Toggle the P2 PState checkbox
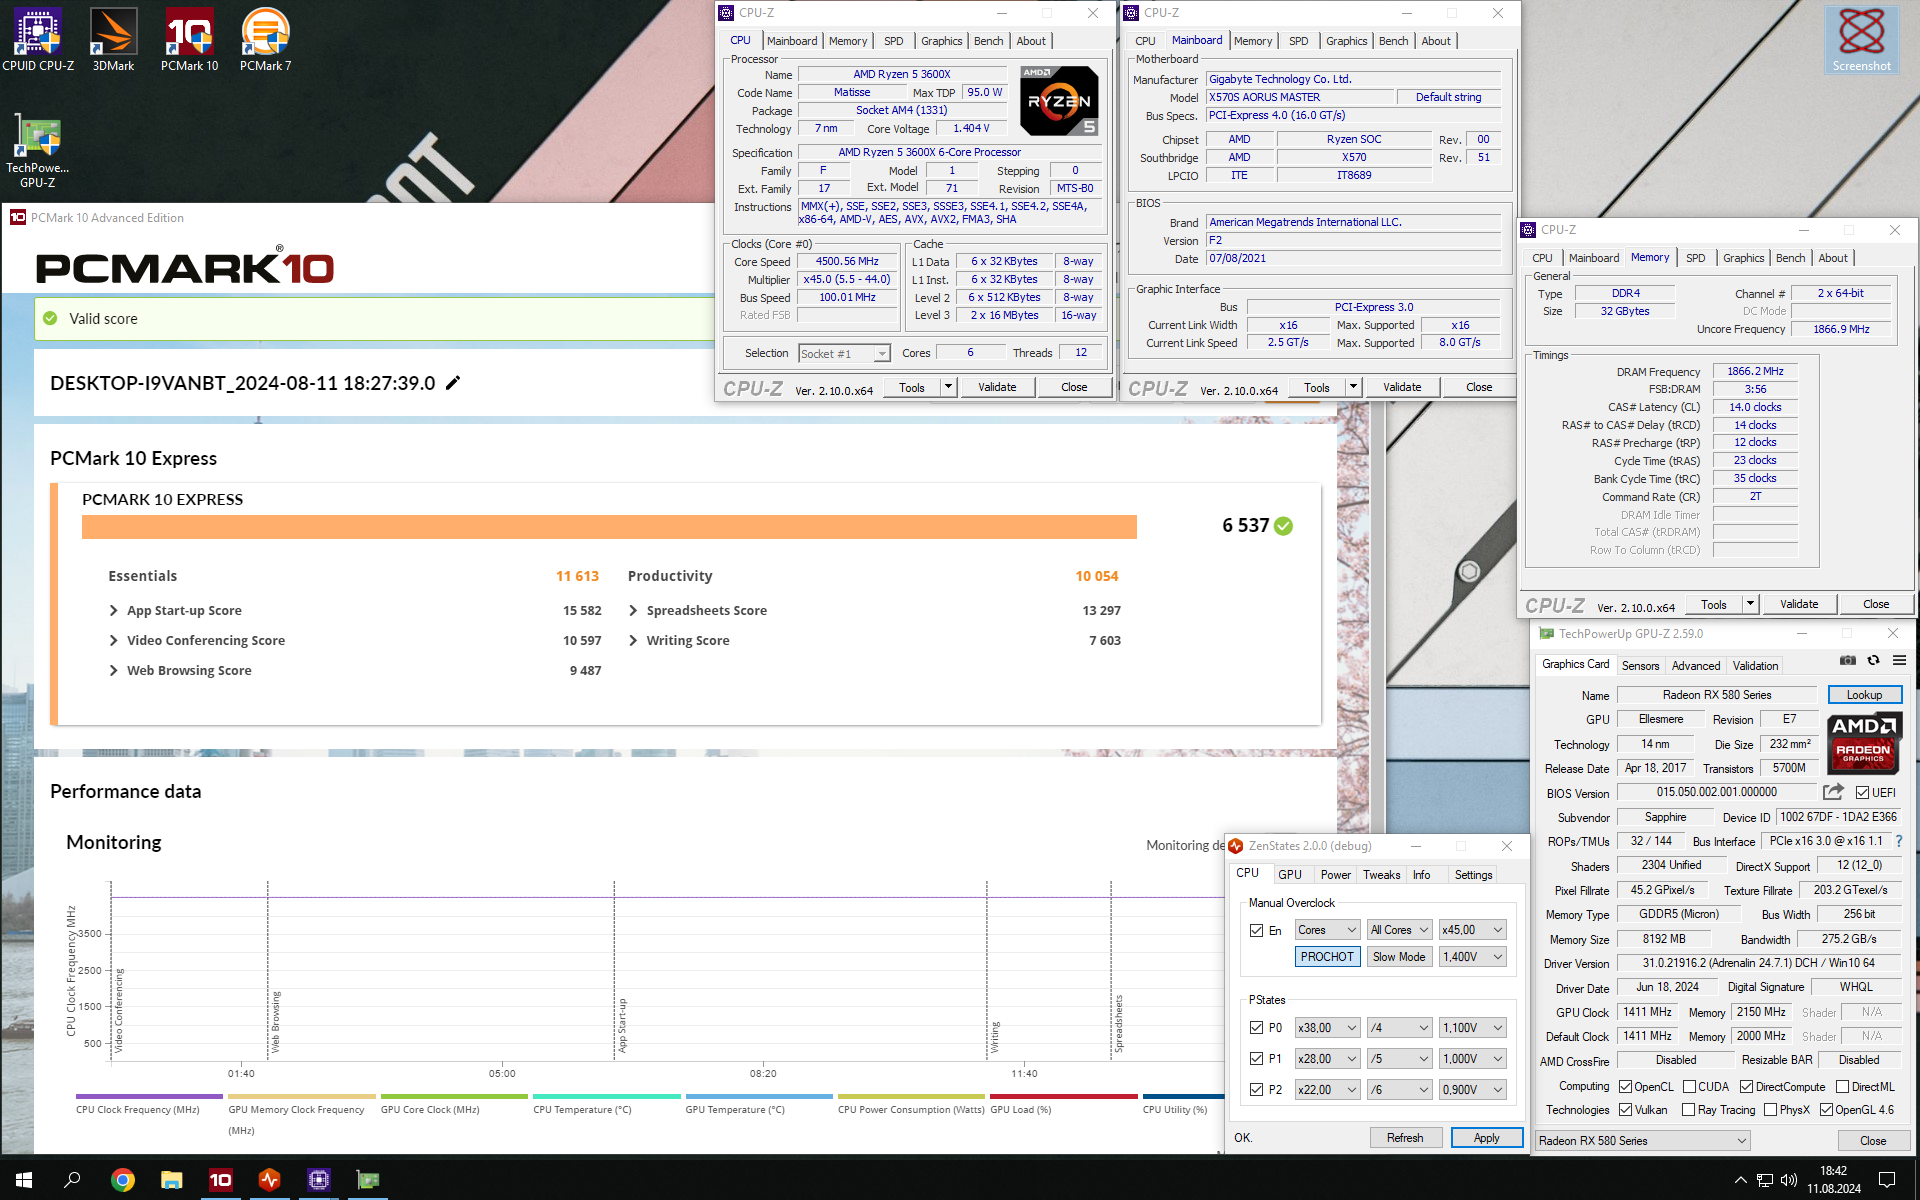The width and height of the screenshot is (1920, 1200). pos(1256,1089)
